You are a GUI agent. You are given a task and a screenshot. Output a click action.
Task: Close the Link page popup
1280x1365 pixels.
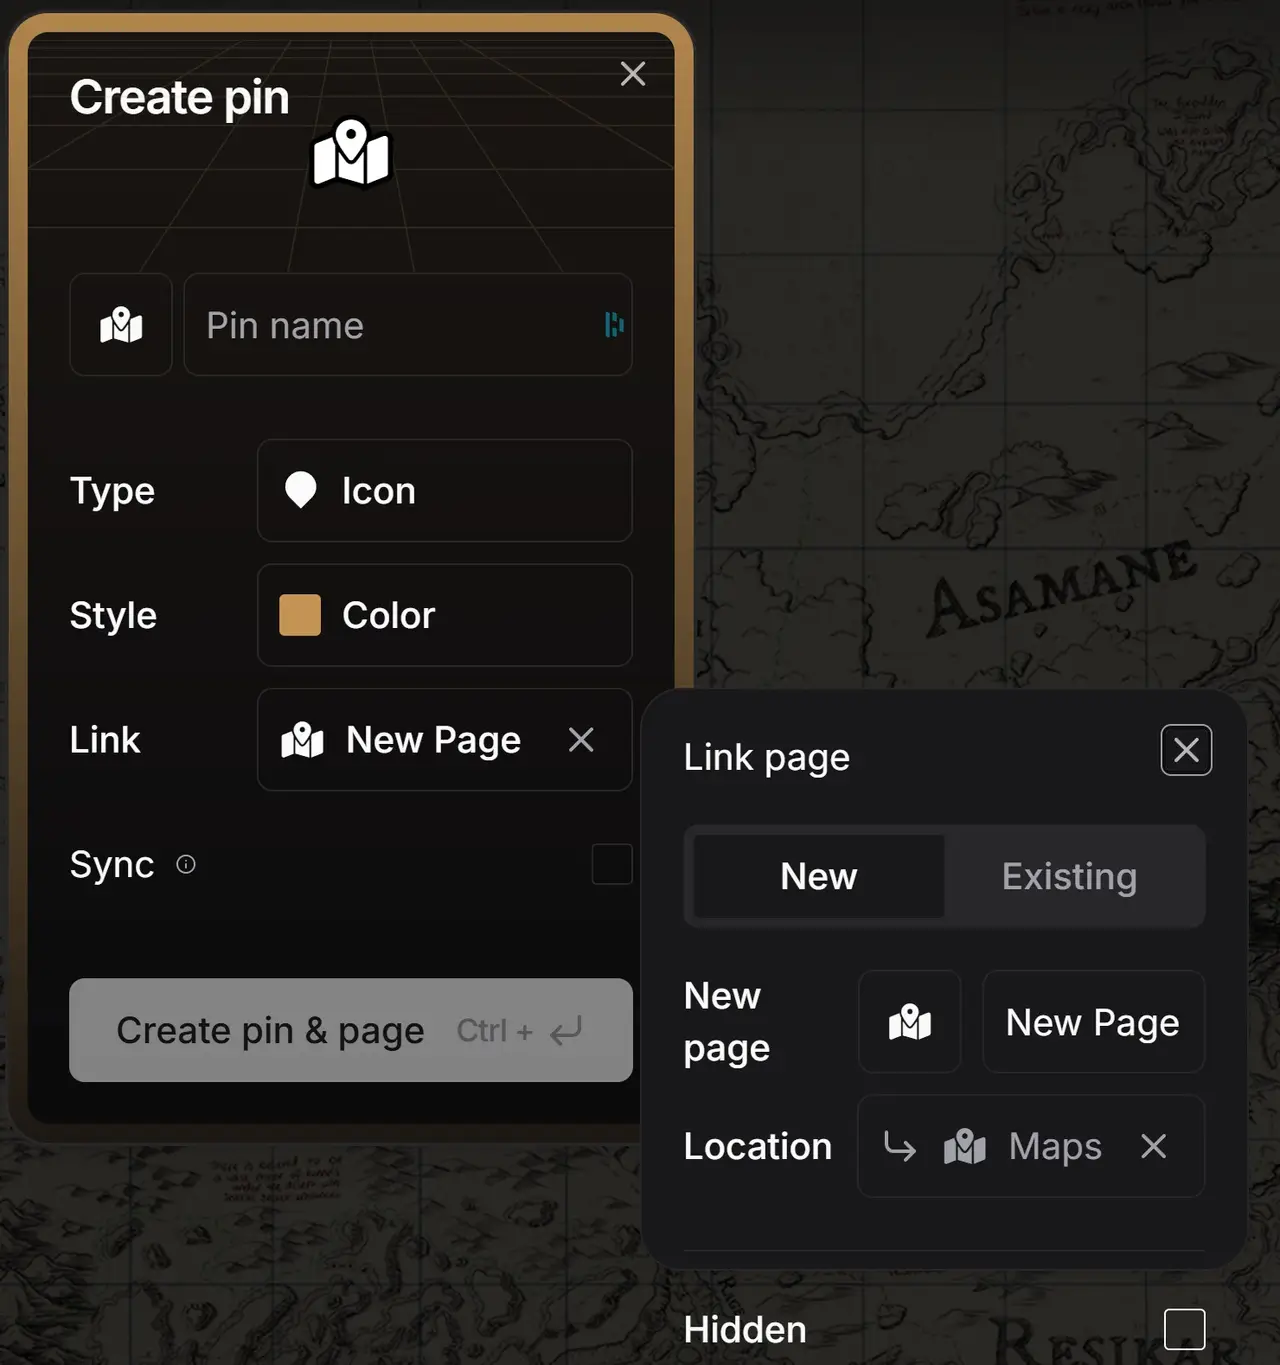[x=1187, y=750]
